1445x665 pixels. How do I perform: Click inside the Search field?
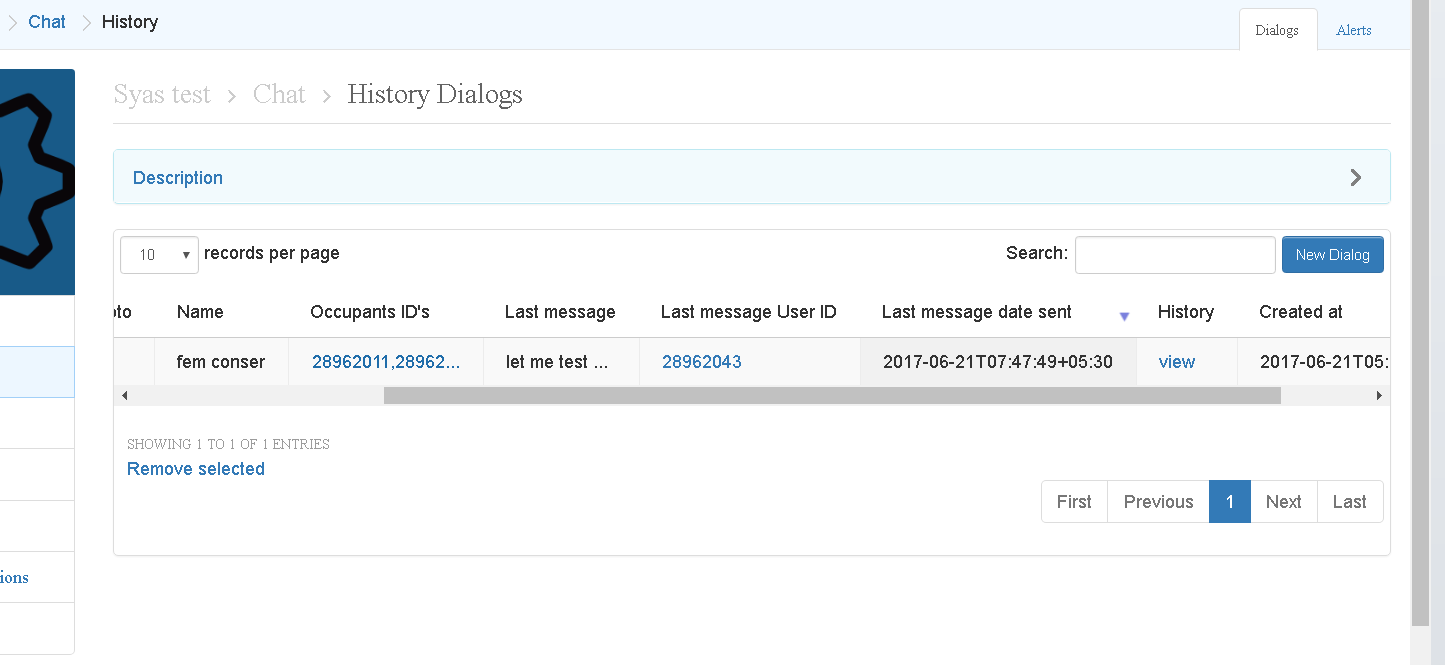click(x=1174, y=254)
